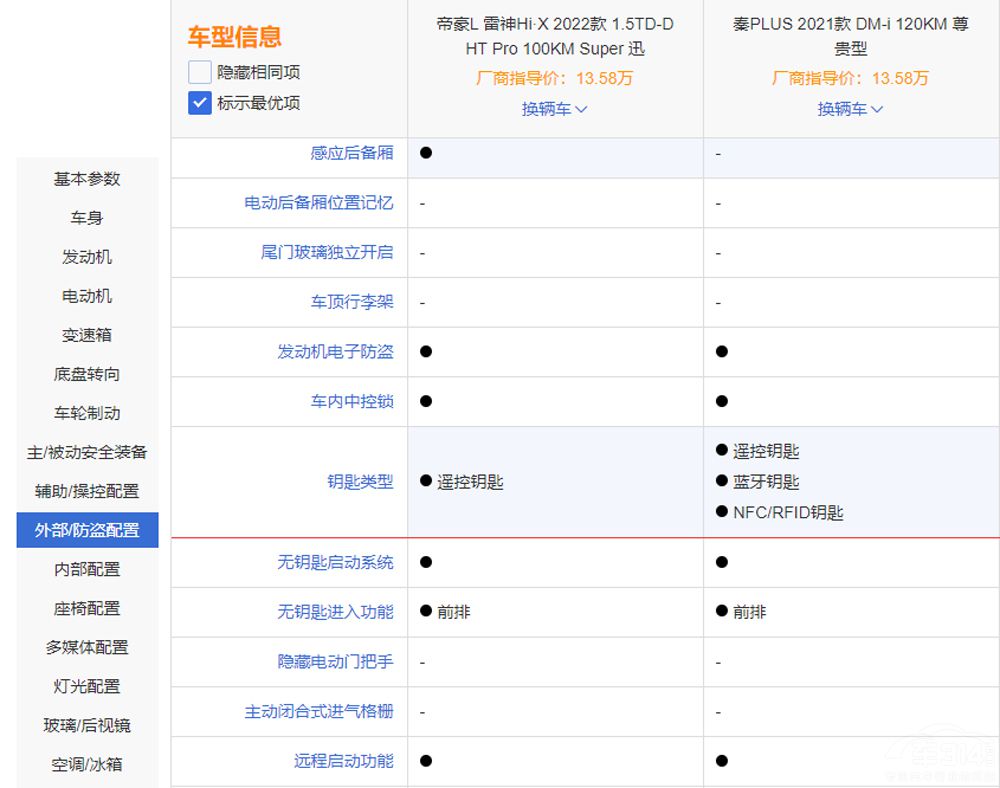
Task: Select 电动机 from the left sidebar
Action: pyautogui.click(x=86, y=296)
